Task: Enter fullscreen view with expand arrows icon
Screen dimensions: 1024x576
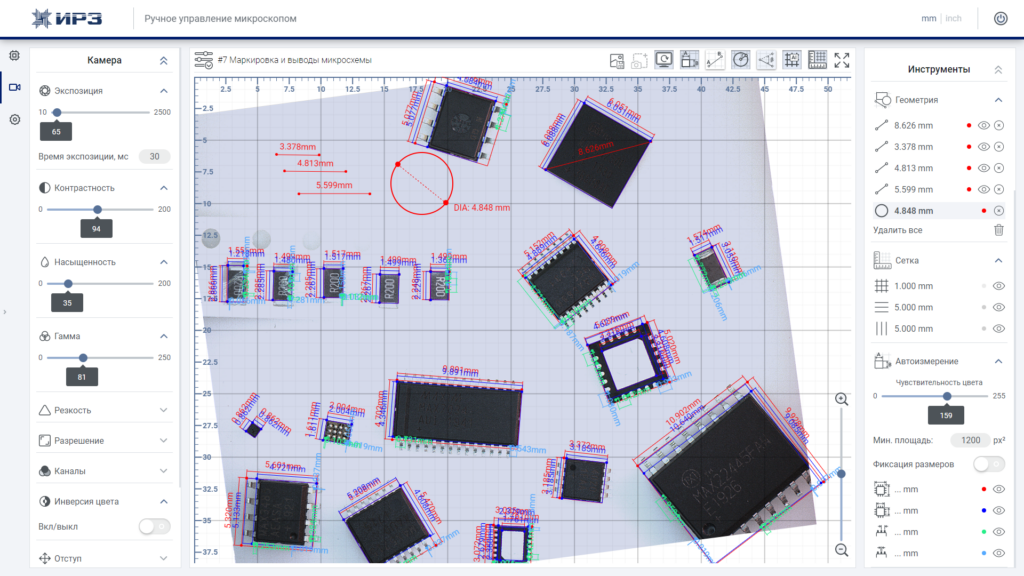Action: (x=842, y=60)
